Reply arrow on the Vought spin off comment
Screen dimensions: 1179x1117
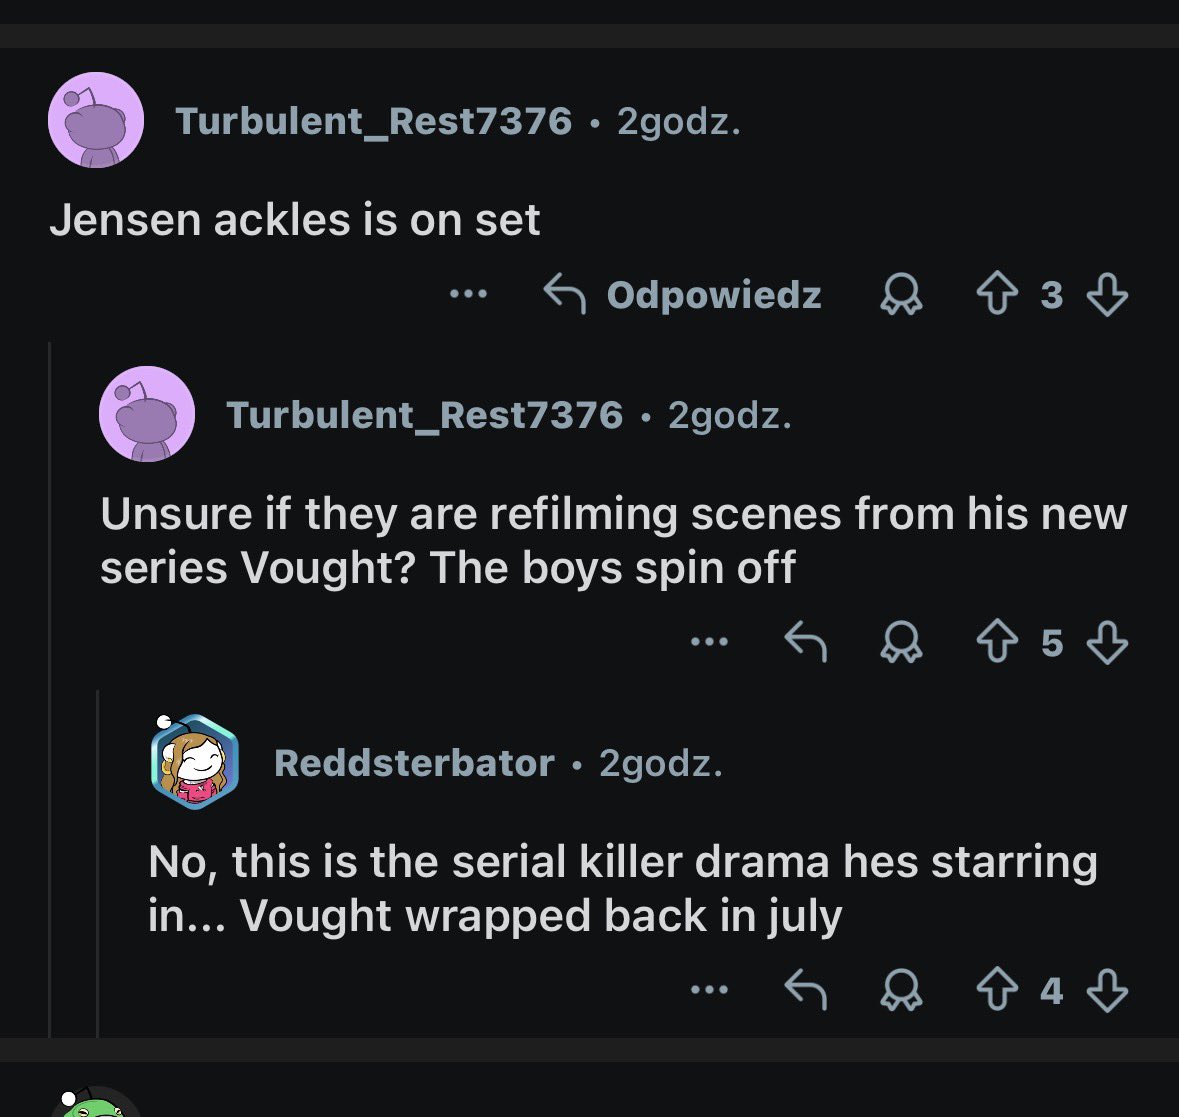(x=805, y=641)
